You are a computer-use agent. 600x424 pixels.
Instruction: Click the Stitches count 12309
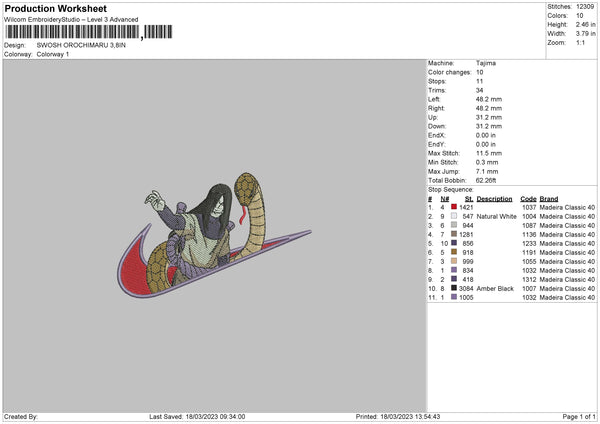coord(585,7)
